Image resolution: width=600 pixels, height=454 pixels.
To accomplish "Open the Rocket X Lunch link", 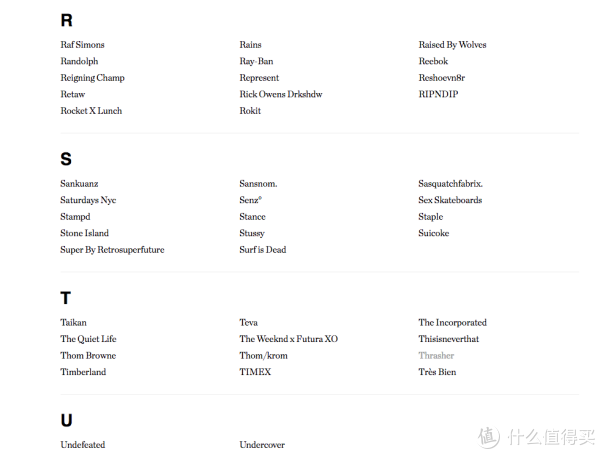I will [91, 111].
